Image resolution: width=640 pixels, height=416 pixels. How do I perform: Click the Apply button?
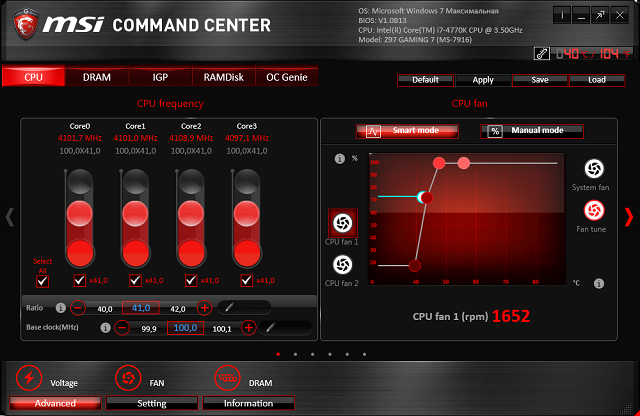click(483, 80)
